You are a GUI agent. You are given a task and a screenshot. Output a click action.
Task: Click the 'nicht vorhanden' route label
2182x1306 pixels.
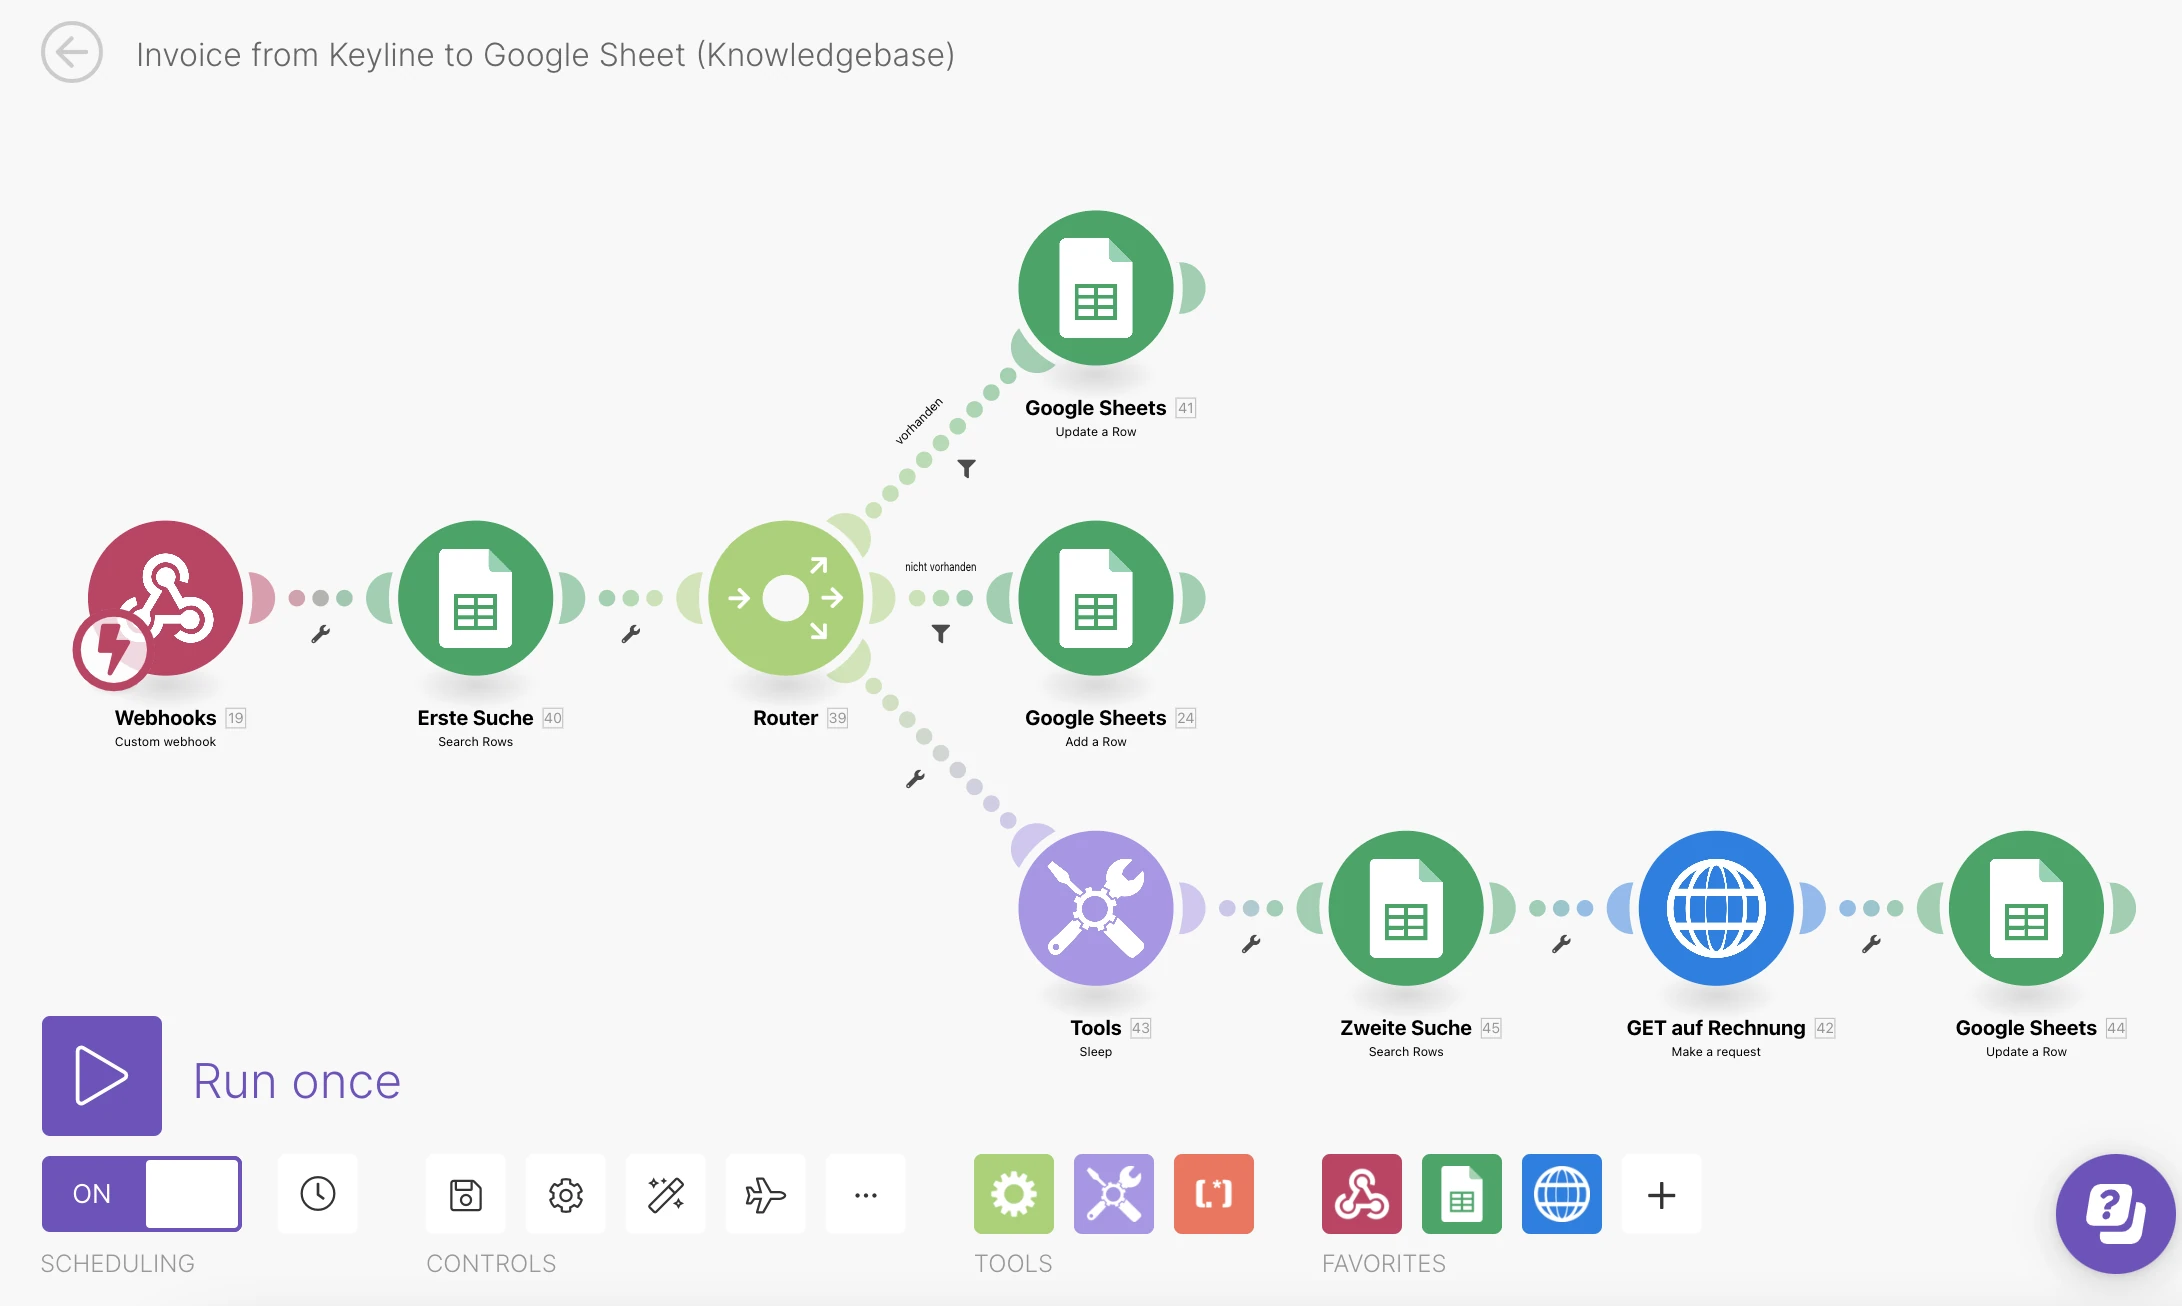pyautogui.click(x=941, y=567)
